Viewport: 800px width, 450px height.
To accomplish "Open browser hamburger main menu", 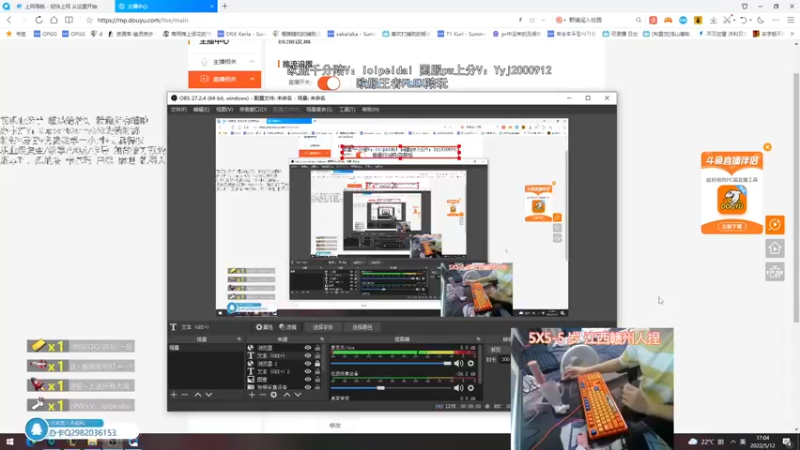I will click(791, 20).
